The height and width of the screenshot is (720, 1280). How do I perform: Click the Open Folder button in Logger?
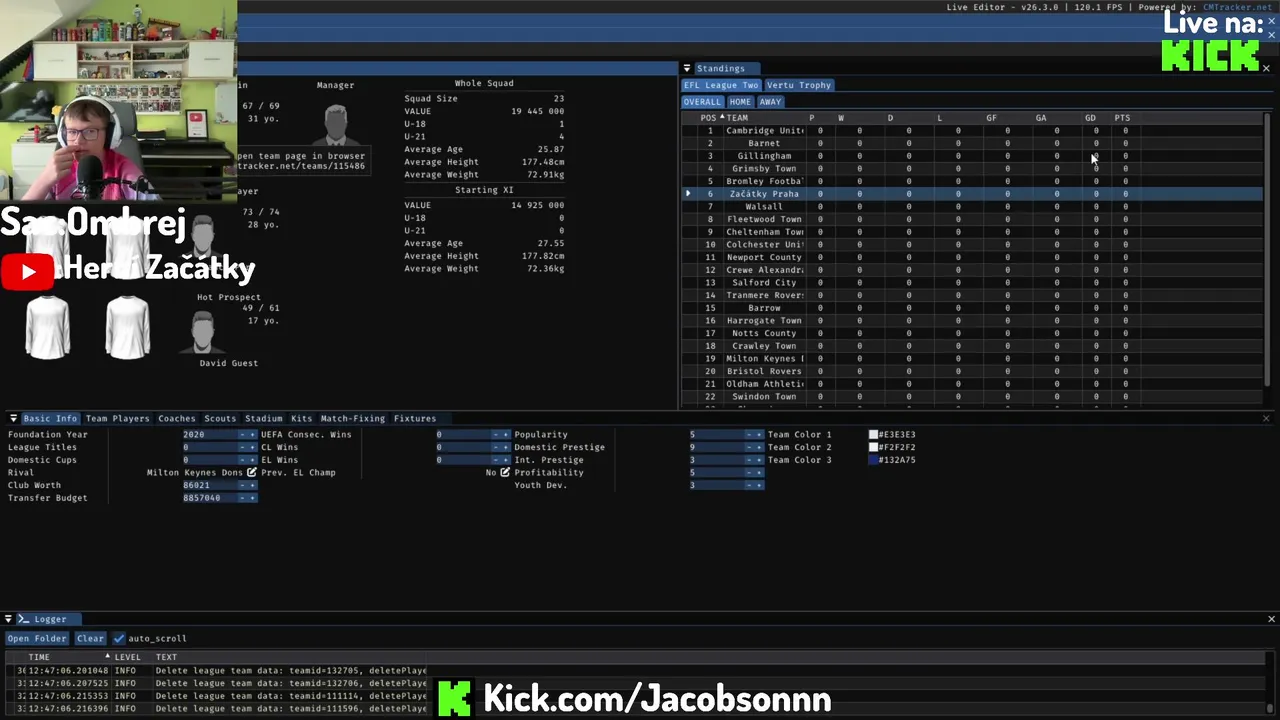coord(37,638)
